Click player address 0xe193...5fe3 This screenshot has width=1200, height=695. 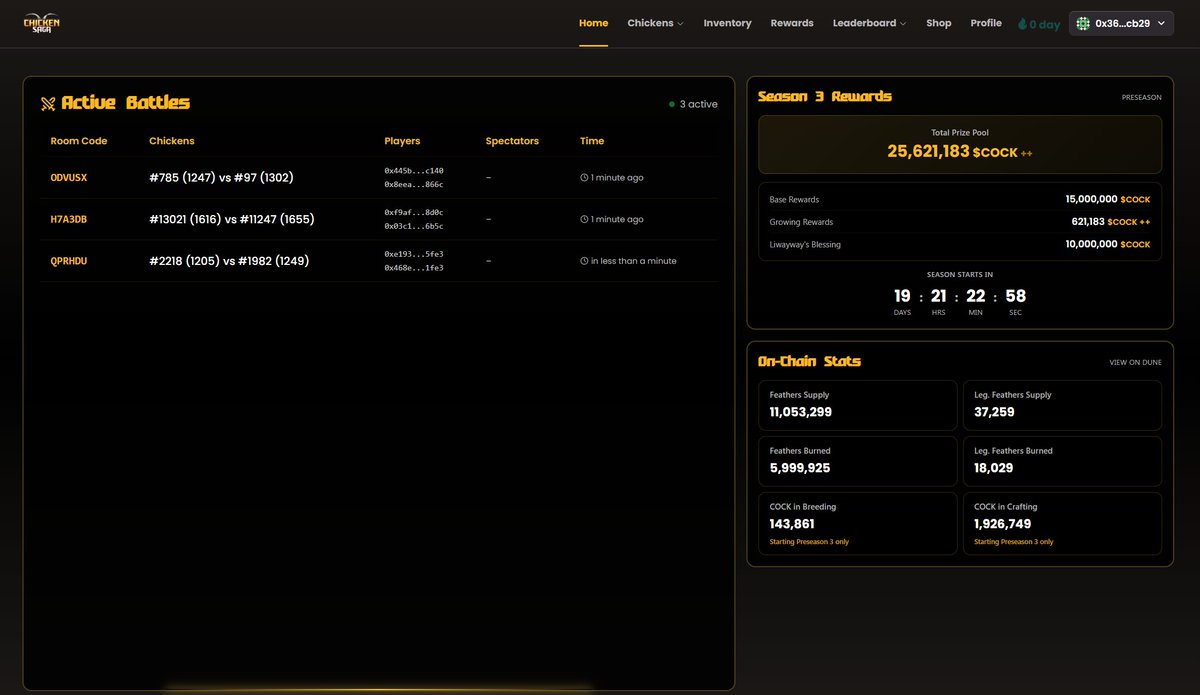click(x=414, y=254)
